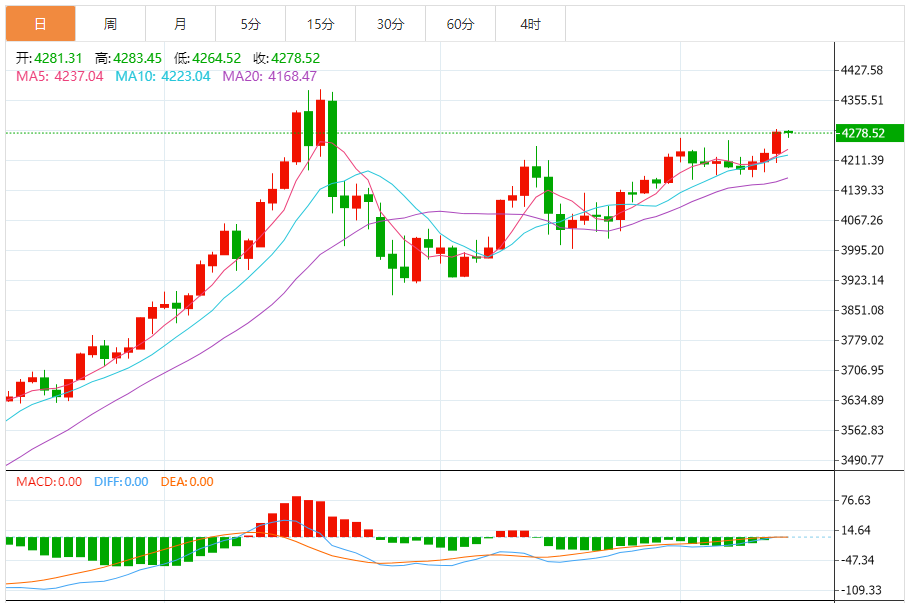Click the 4427.58 price axis label
The image size is (911, 603).
(862, 70)
